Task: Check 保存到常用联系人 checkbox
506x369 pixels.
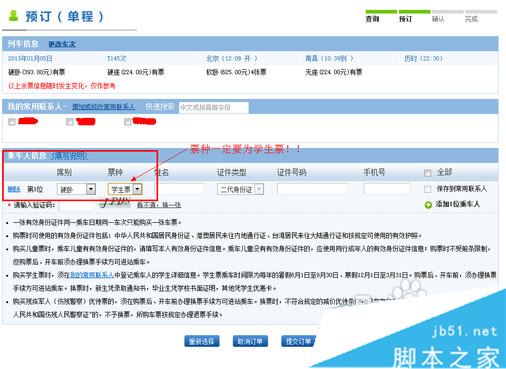Action: click(428, 189)
